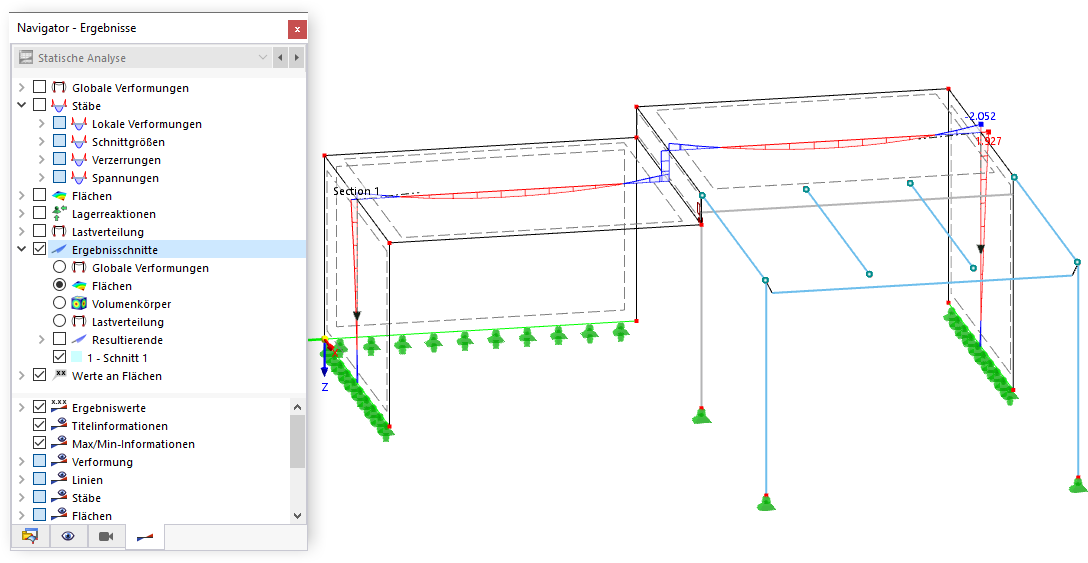Expand Lokale Verformungen node

pos(42,124)
